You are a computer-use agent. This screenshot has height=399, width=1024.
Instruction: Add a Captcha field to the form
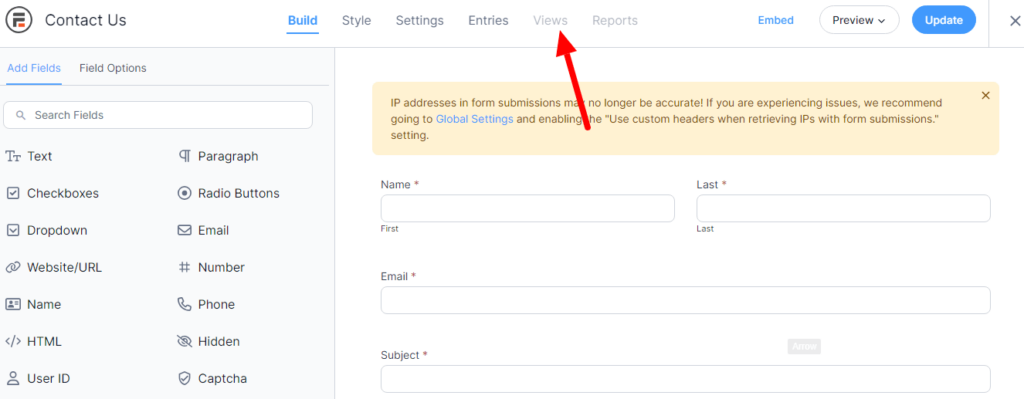[212, 379]
